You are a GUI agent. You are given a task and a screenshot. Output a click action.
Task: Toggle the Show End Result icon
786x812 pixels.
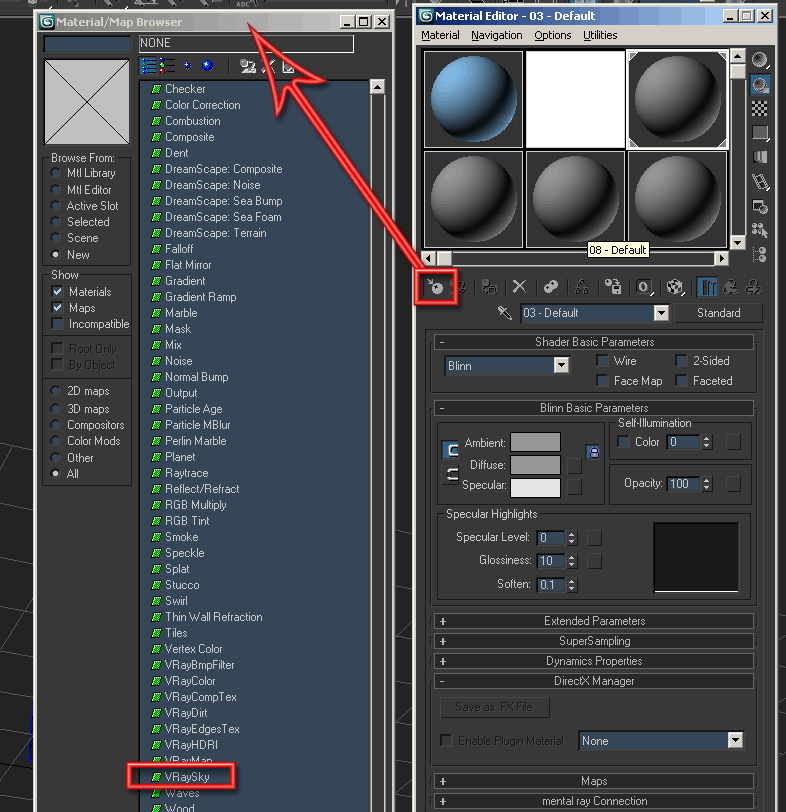pyautogui.click(x=707, y=286)
